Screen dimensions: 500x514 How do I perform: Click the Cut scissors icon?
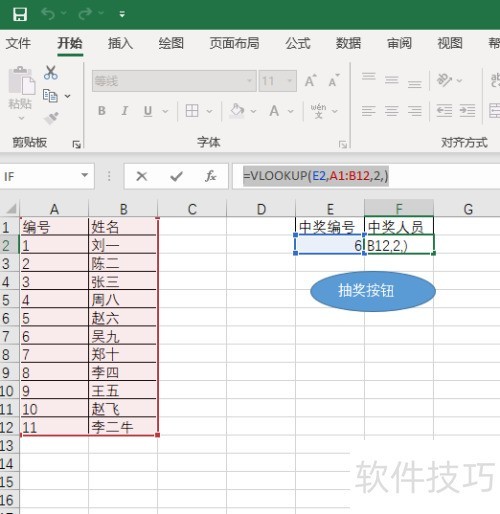[51, 72]
